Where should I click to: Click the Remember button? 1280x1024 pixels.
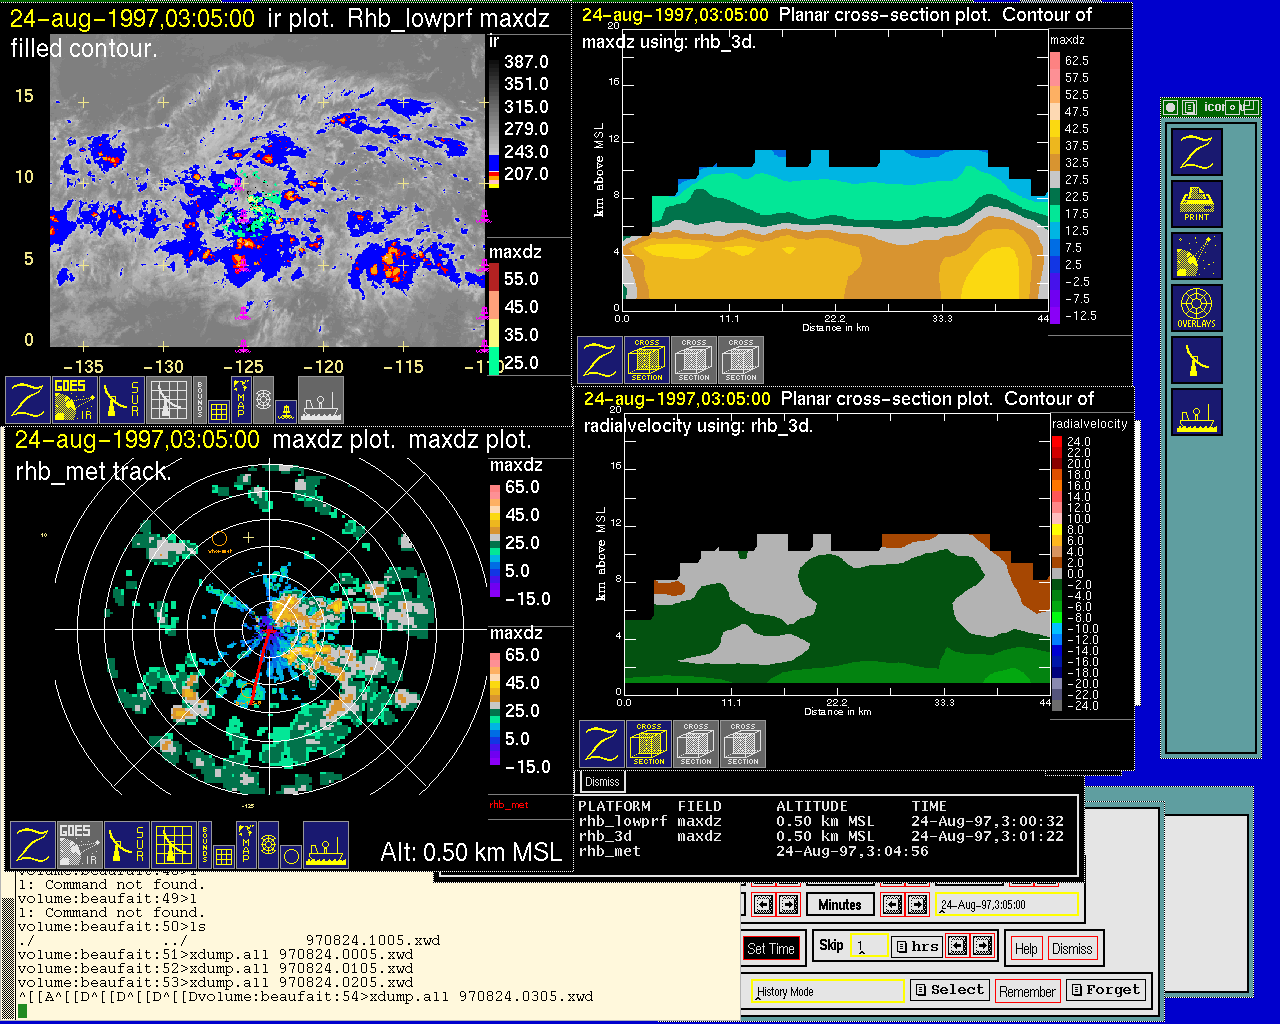click(1027, 991)
